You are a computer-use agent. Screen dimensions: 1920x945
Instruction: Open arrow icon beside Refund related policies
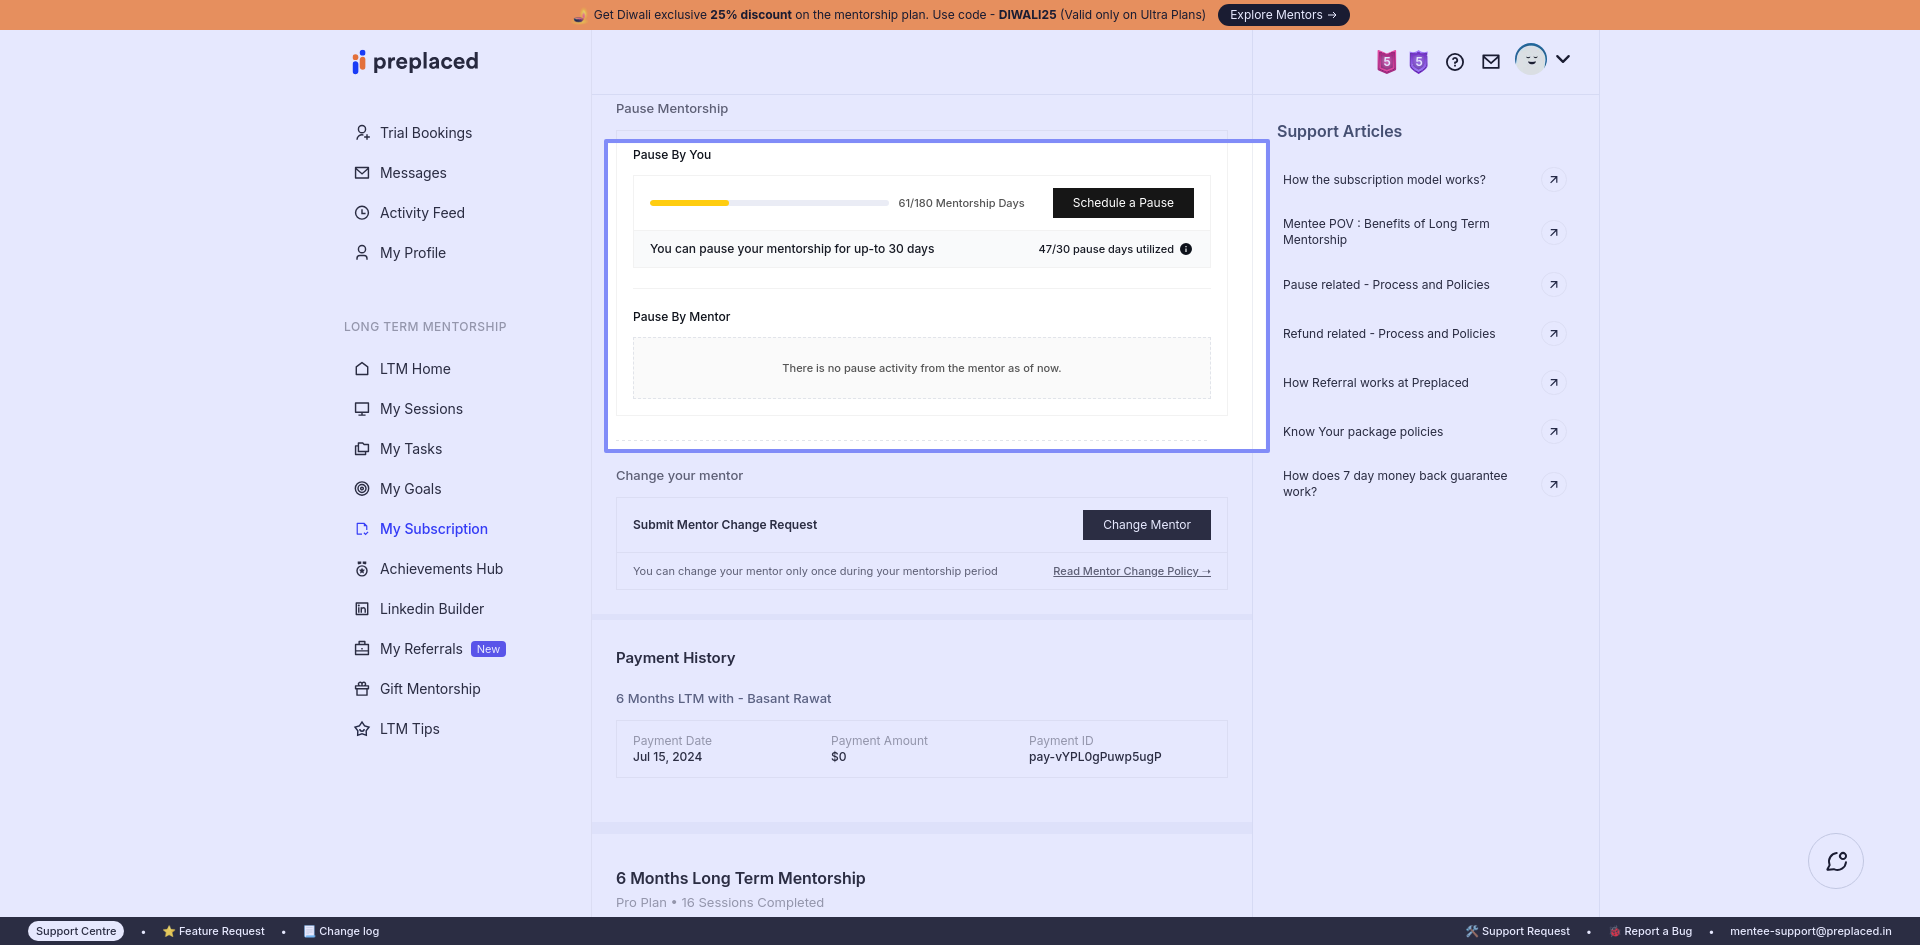coord(1553,334)
